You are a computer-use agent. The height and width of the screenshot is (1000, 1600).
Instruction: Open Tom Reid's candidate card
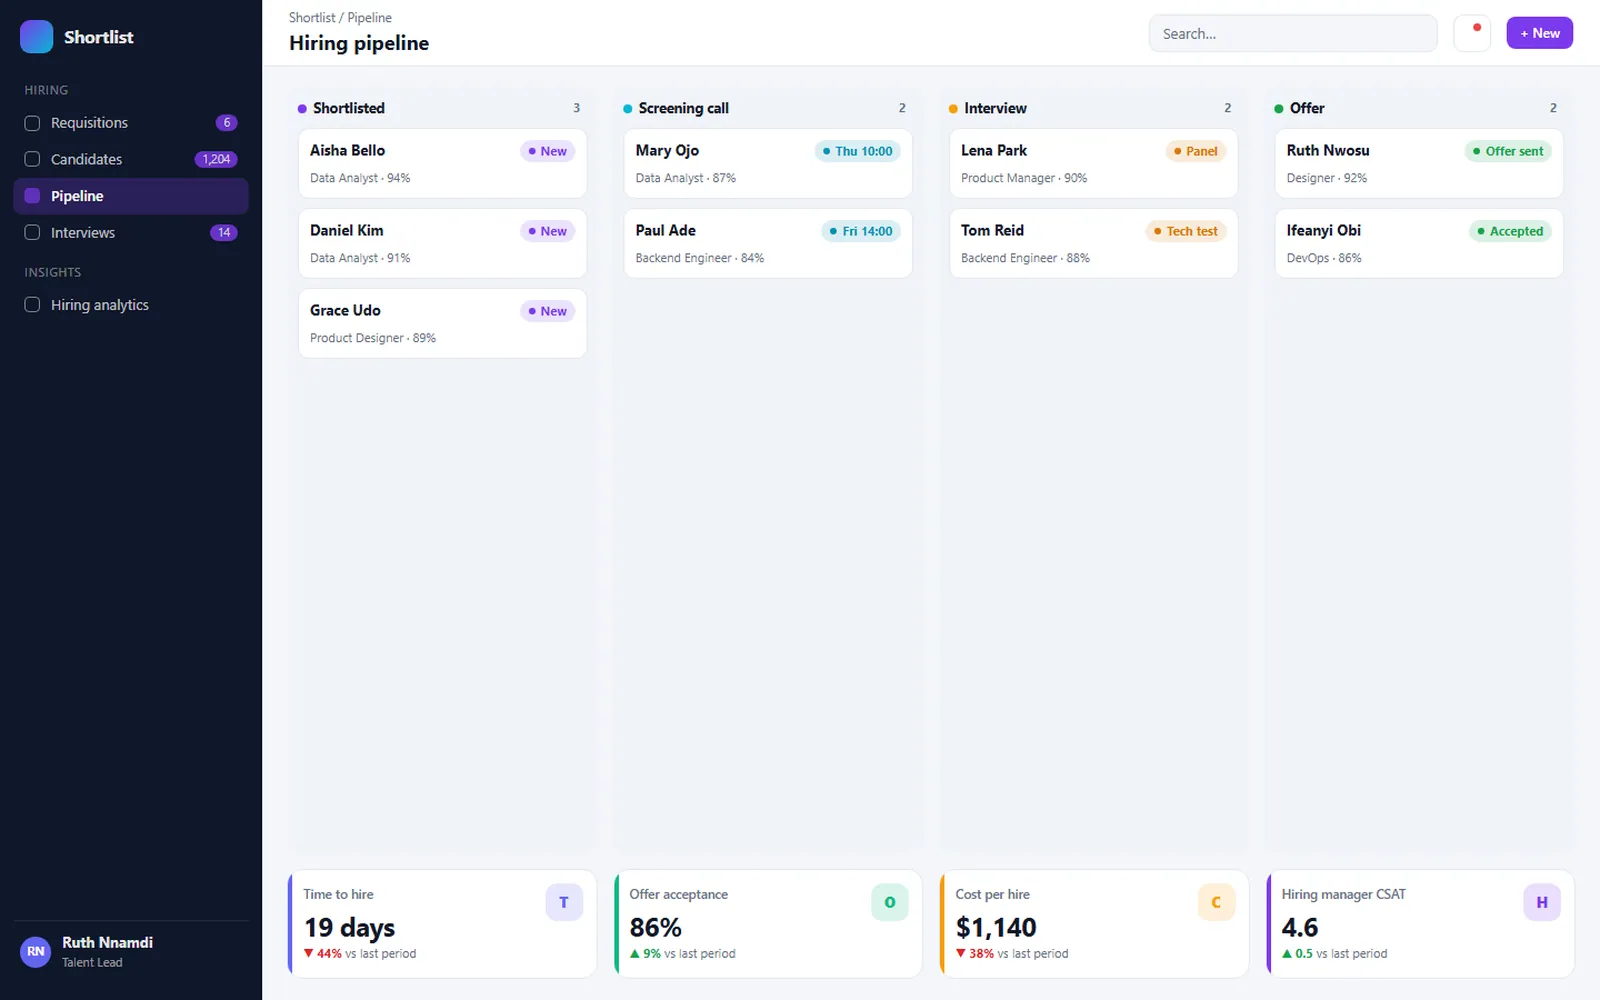click(x=1094, y=243)
